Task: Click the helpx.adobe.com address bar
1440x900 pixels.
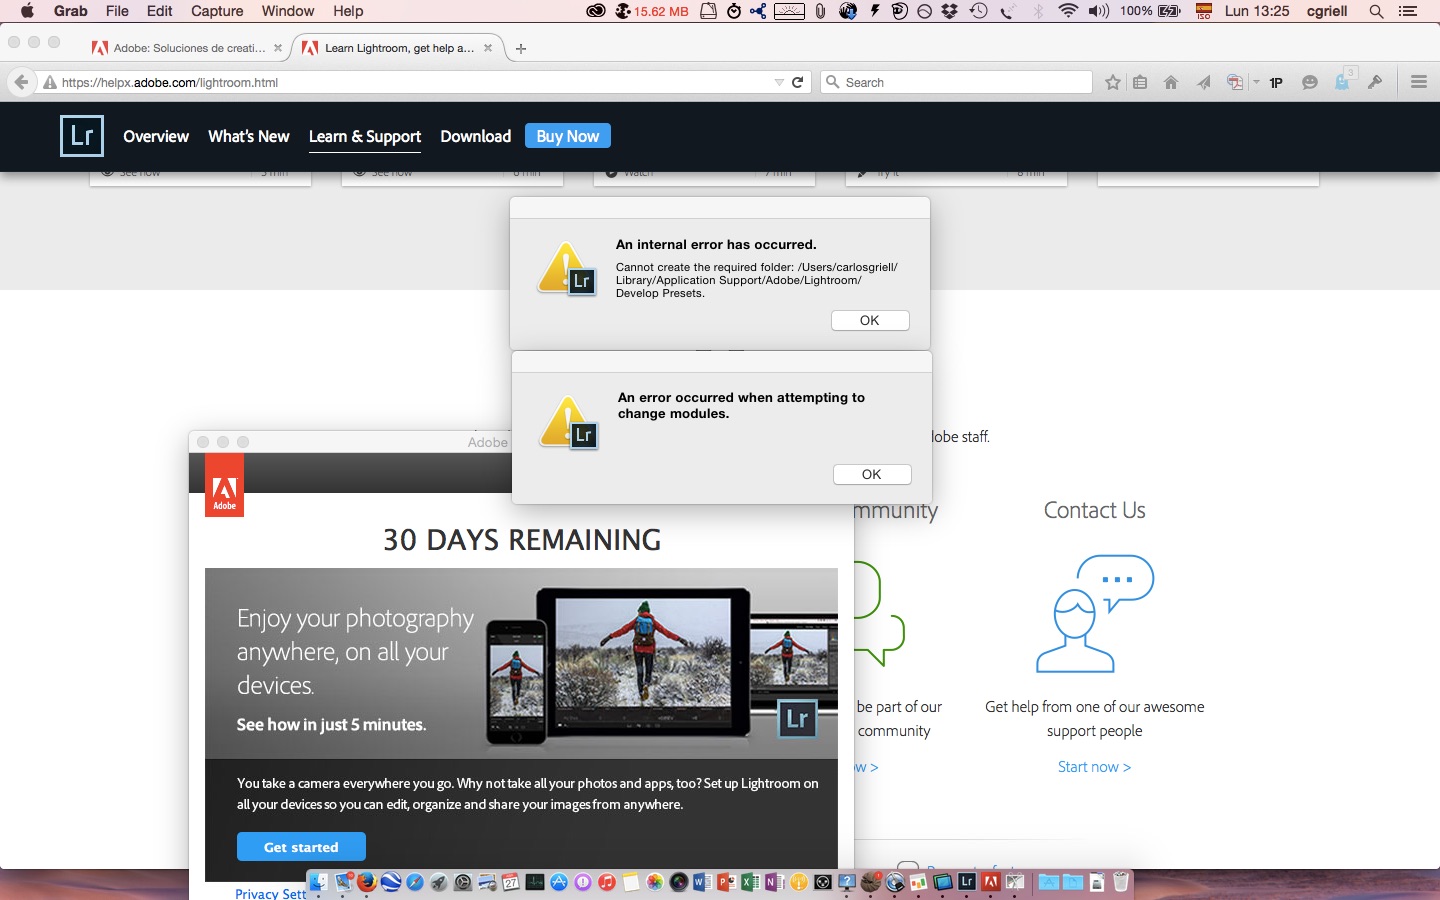Action: point(410,82)
